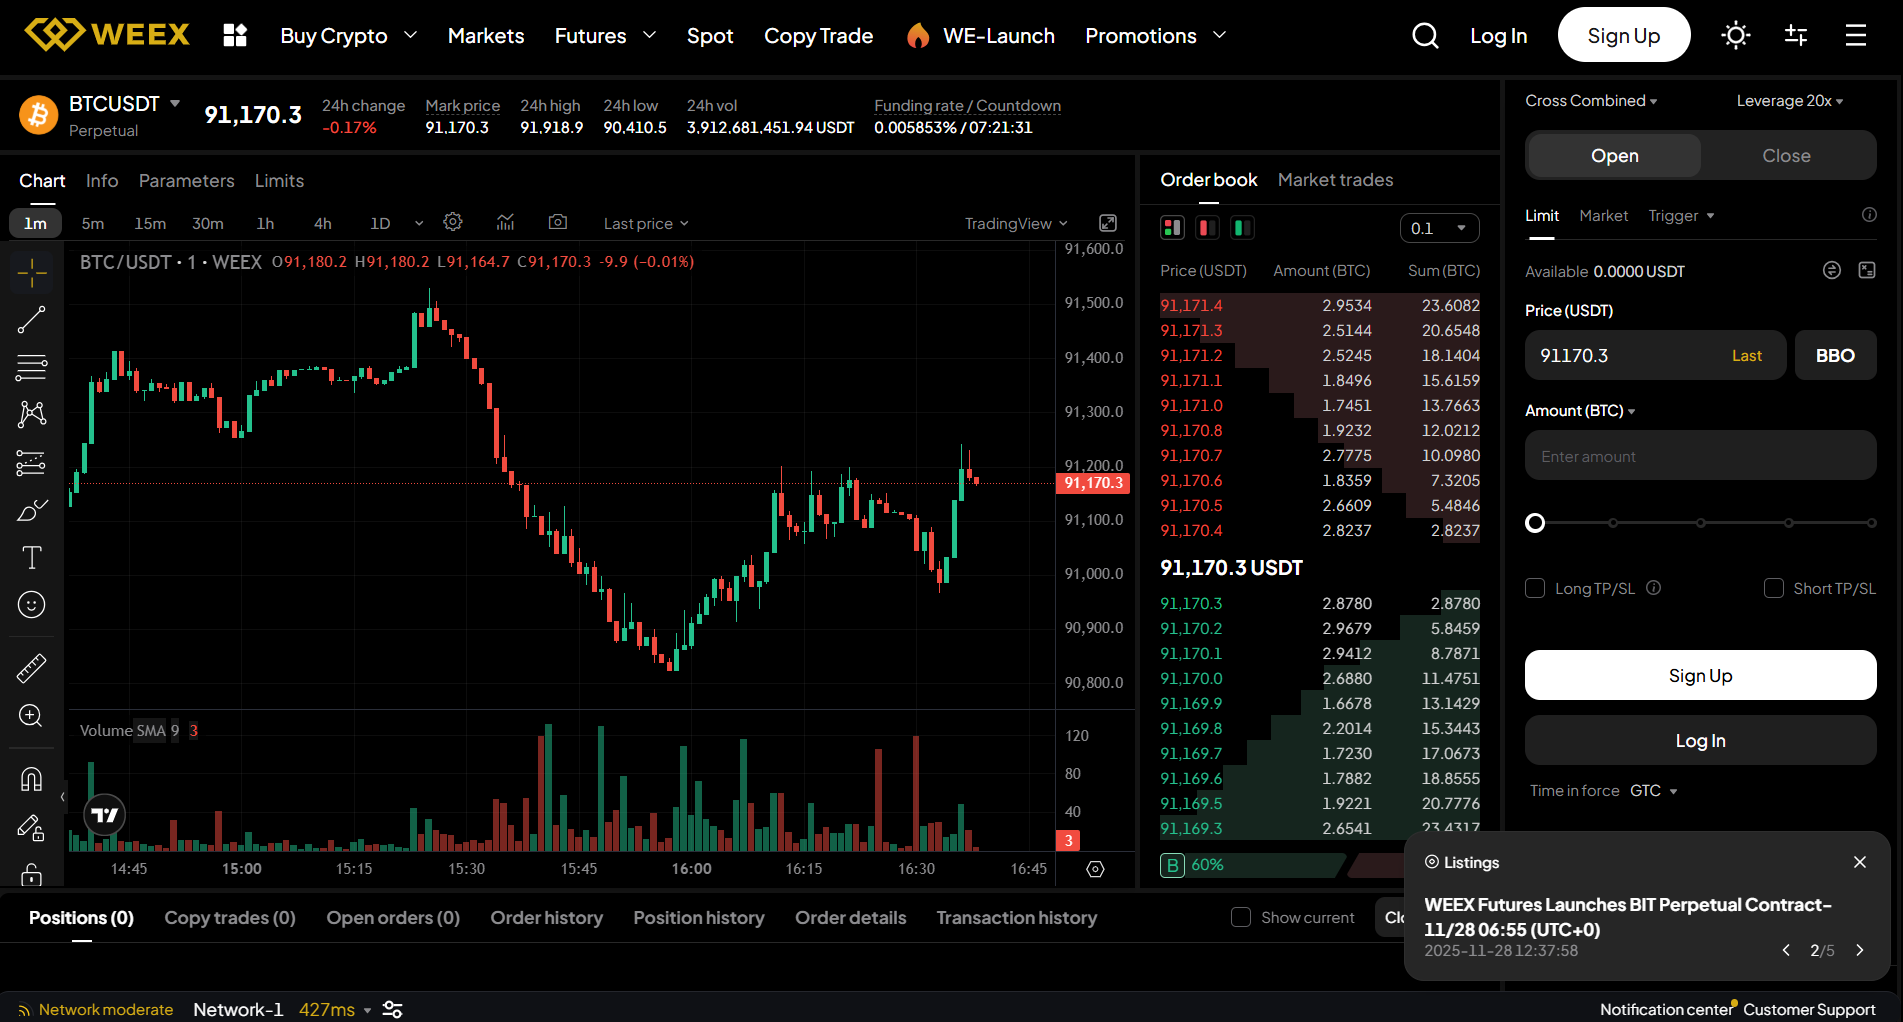Enable the Long TP/SL checkbox
1903x1022 pixels.
[x=1535, y=588]
